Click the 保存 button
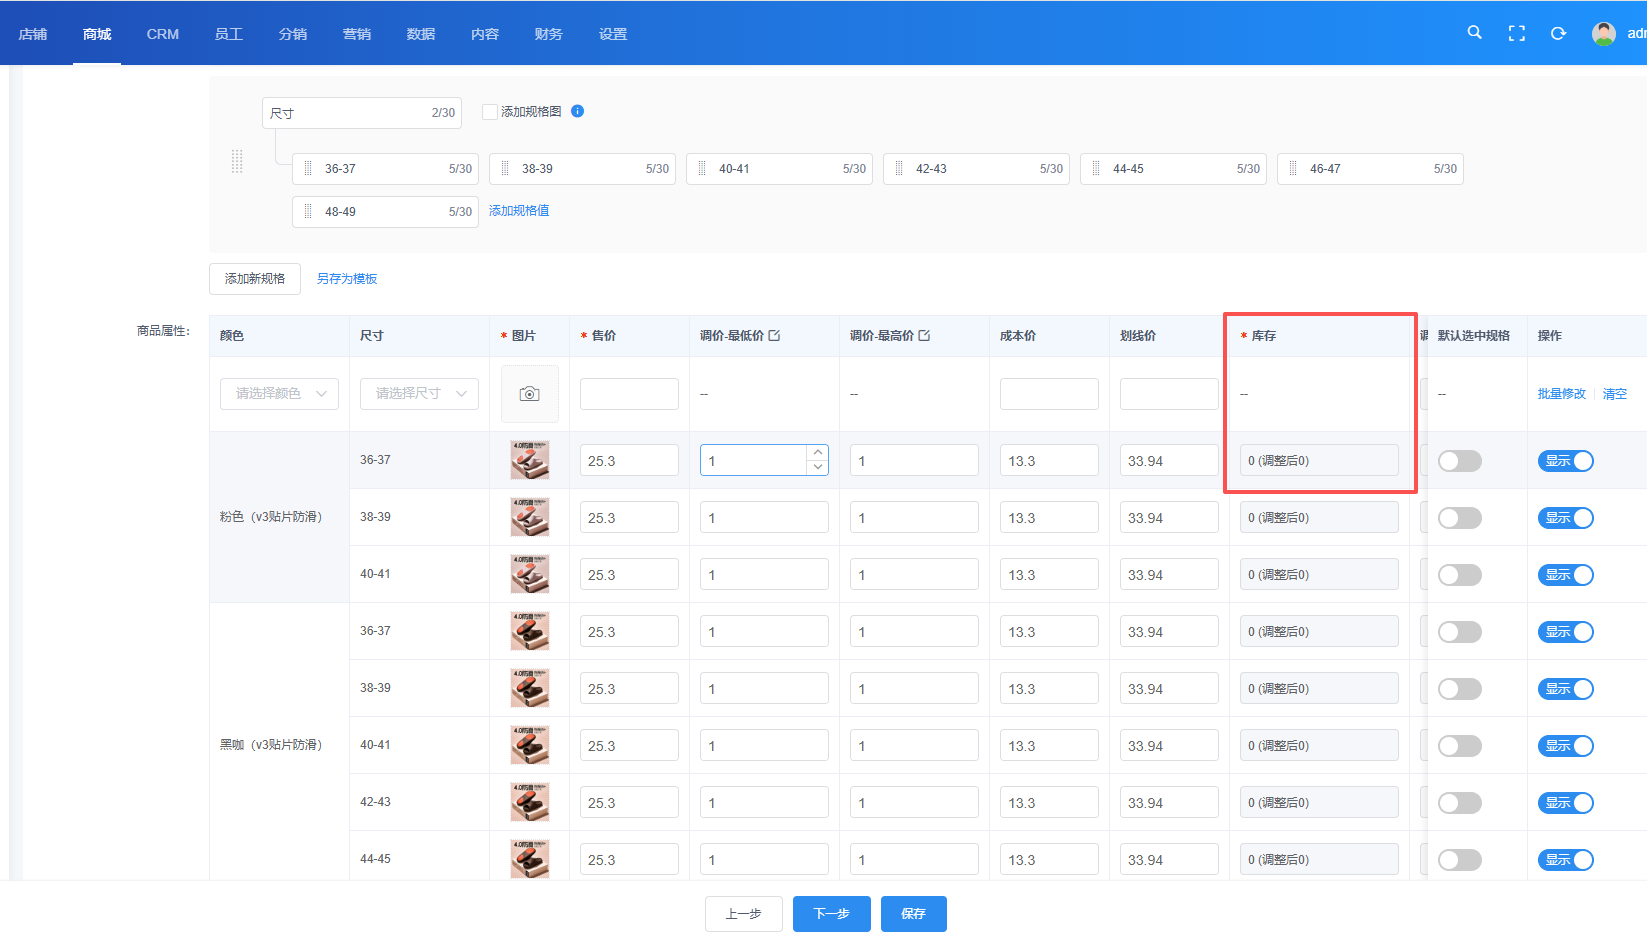 coord(913,914)
